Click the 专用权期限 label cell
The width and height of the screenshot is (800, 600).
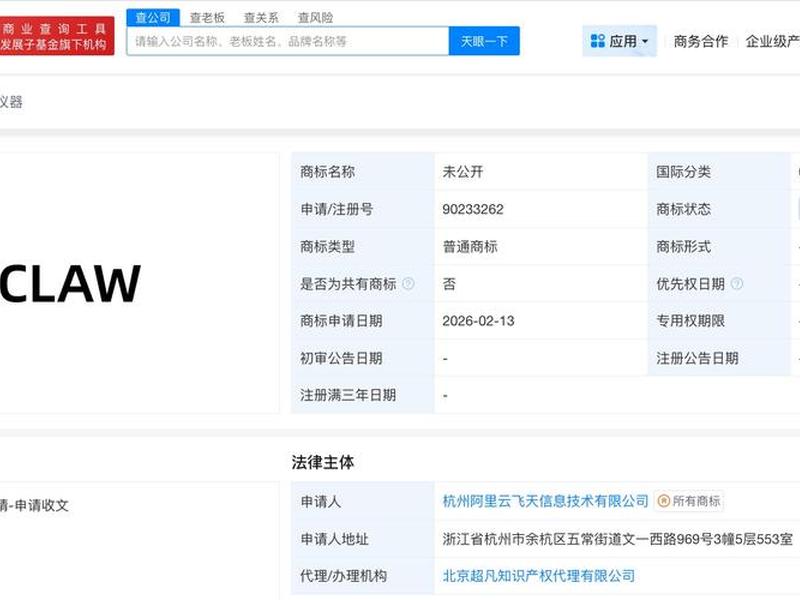(x=719, y=321)
